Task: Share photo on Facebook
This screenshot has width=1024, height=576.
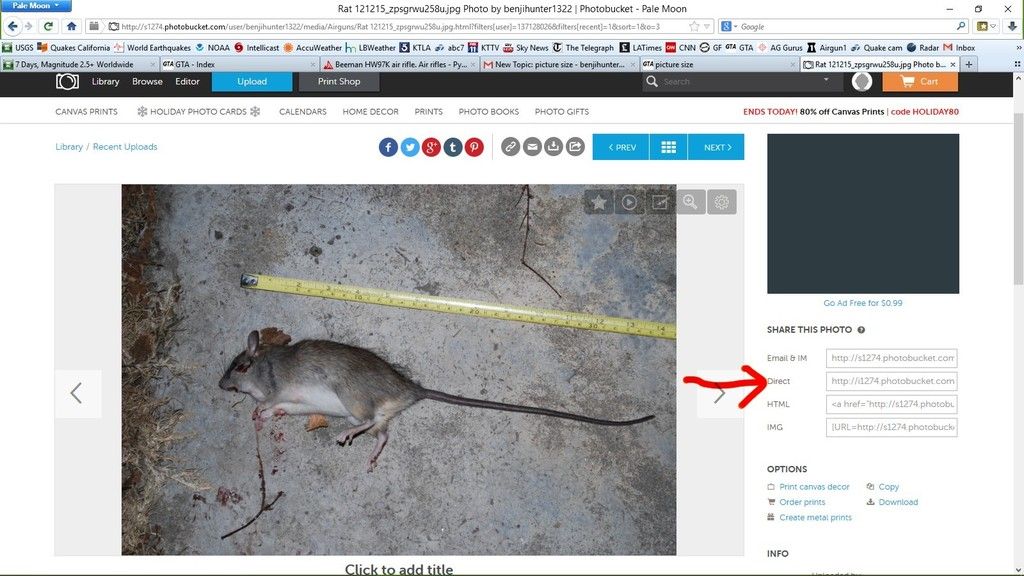Action: [388, 148]
